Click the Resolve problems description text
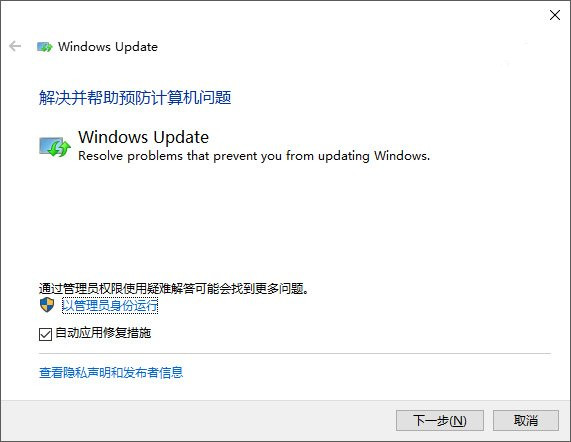 tap(254, 156)
